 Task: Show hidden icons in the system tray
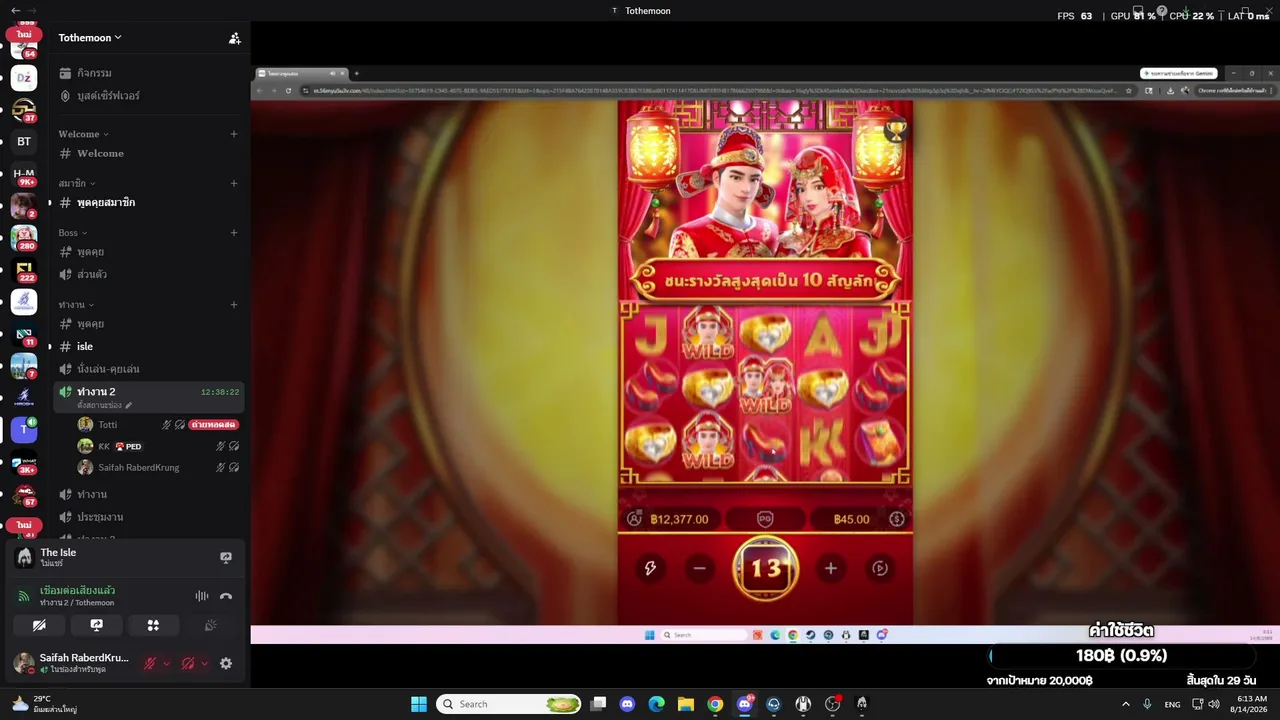click(1125, 704)
